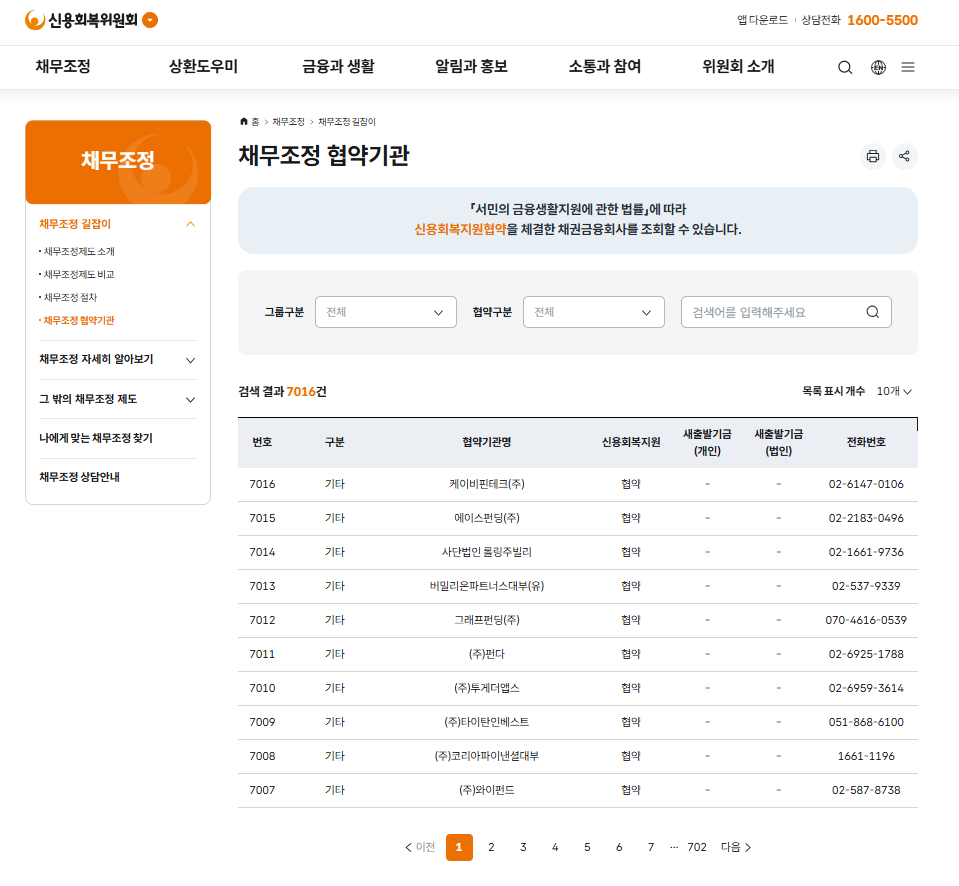The image size is (959, 886).
Task: Open the 상환도우미 top menu
Action: (x=203, y=67)
